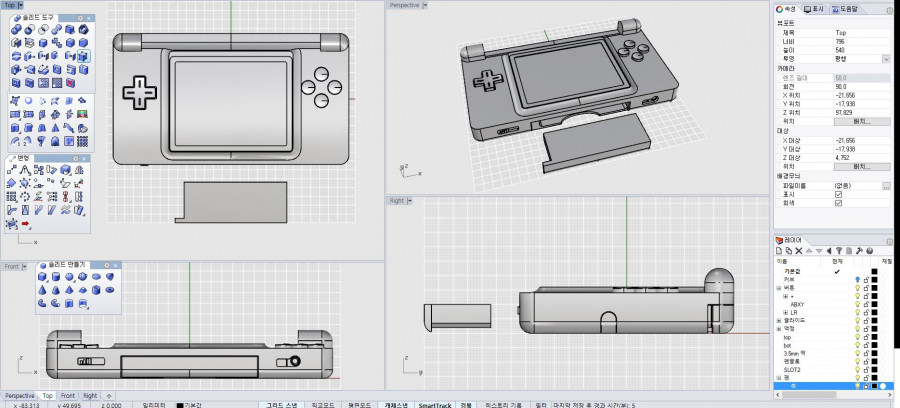
Task: Click 배치... button under 카메라
Action: 862,122
